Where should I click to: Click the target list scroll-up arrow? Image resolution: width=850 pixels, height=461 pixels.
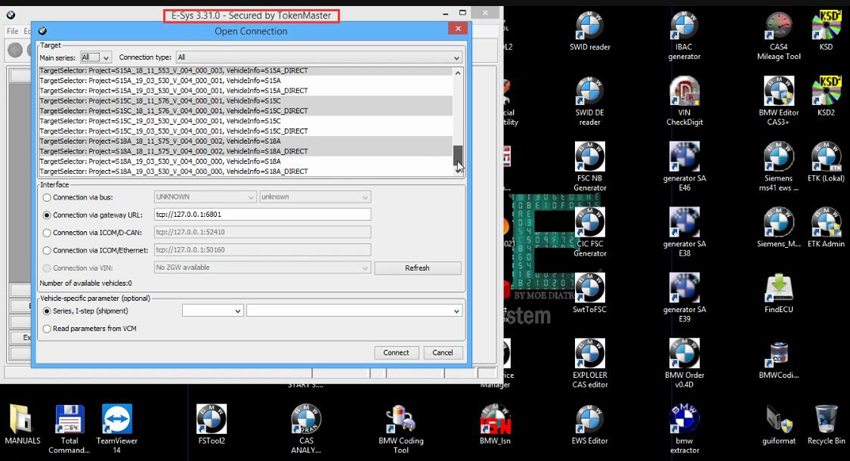point(458,73)
